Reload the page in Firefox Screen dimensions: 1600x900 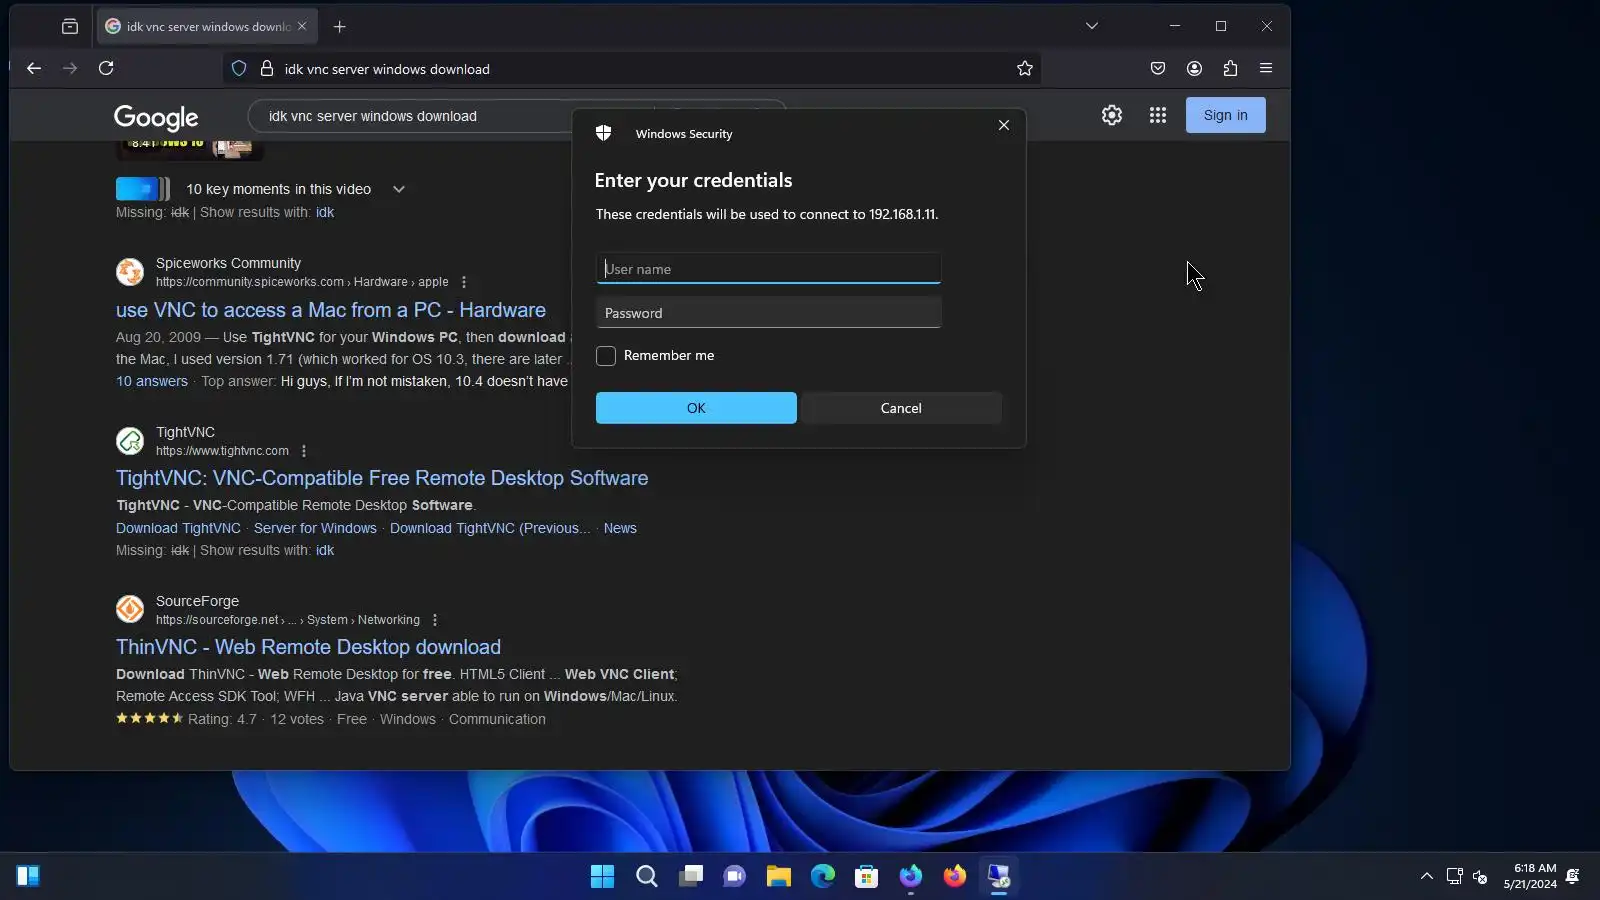point(106,68)
